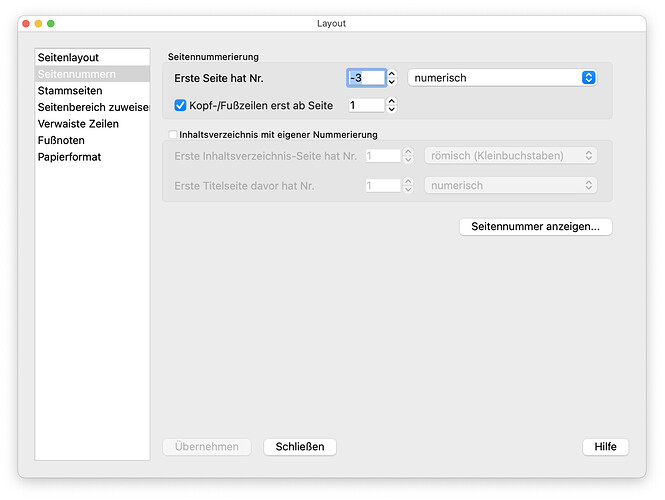
Task: Enable Inhaltsverzeichnis mit eigener Nummerierung
Action: point(173,135)
